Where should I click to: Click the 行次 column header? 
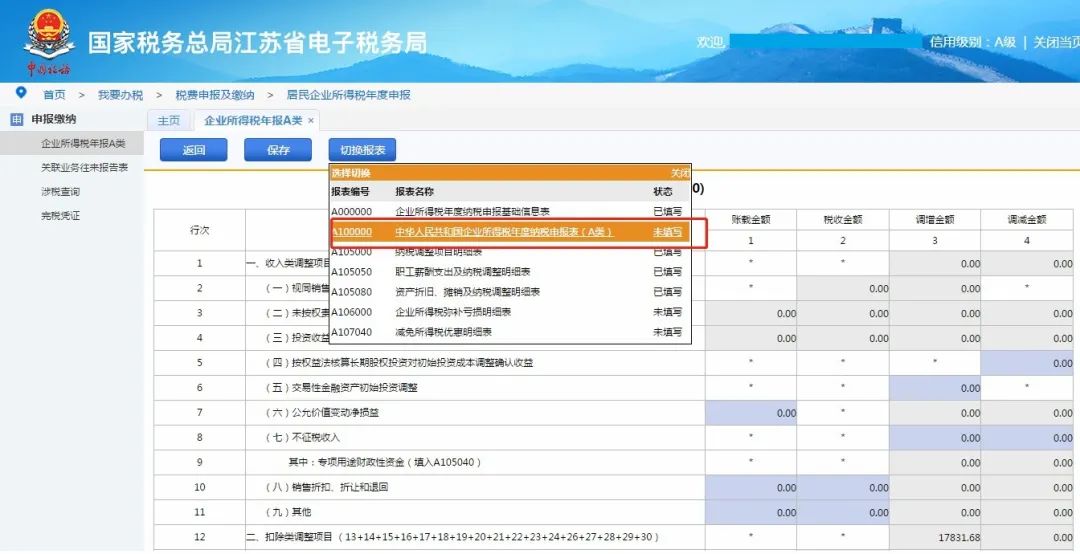pyautogui.click(x=200, y=230)
